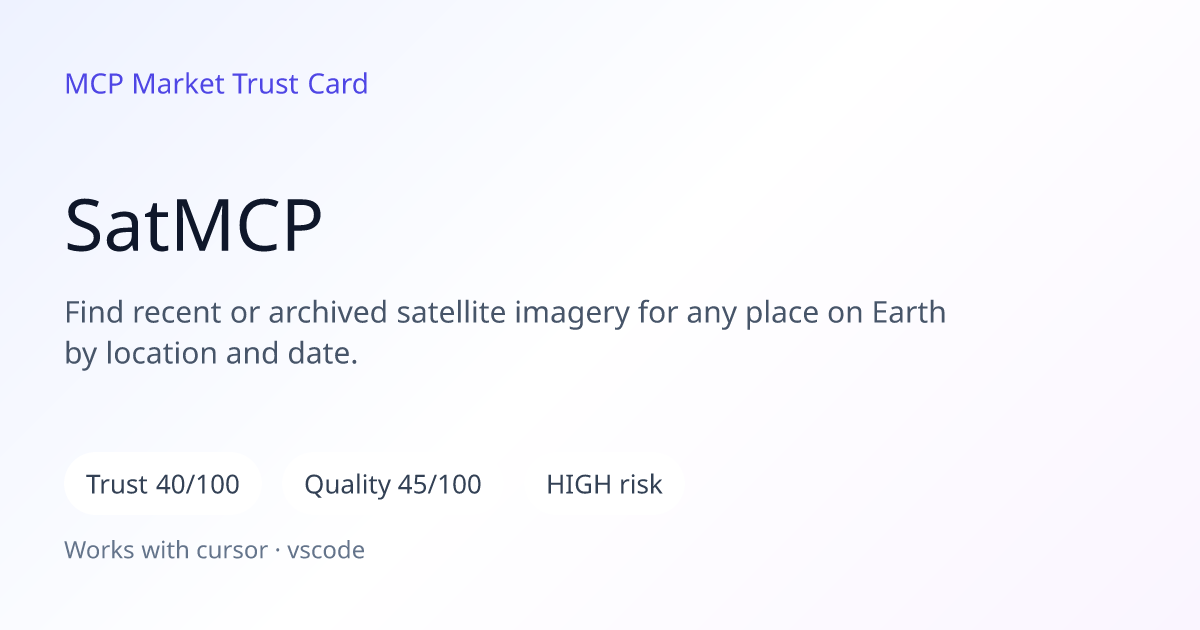Click the word Find starting the description
The image size is (1200, 630).
[x=92, y=313]
